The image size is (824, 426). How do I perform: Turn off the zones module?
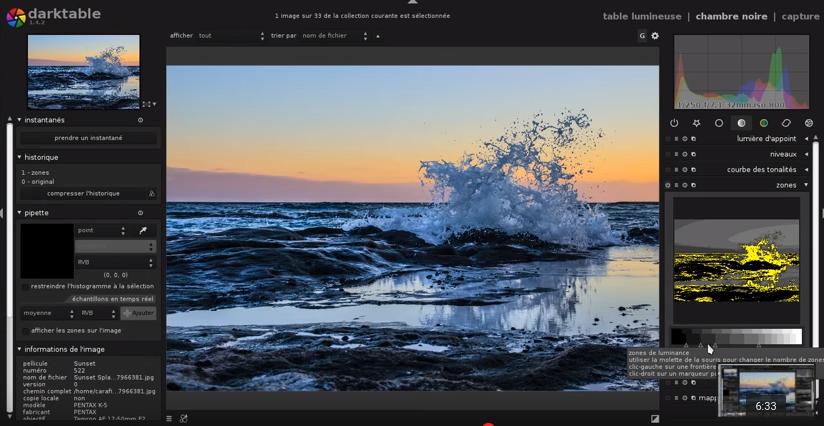click(668, 185)
